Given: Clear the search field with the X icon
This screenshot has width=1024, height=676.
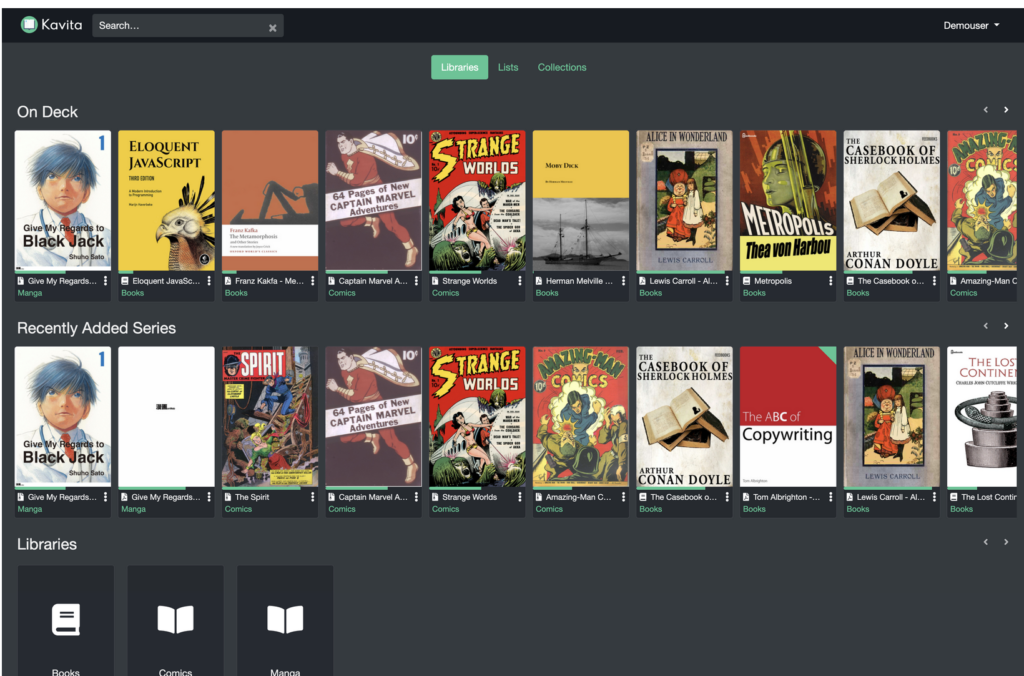Looking at the screenshot, I should (272, 27).
